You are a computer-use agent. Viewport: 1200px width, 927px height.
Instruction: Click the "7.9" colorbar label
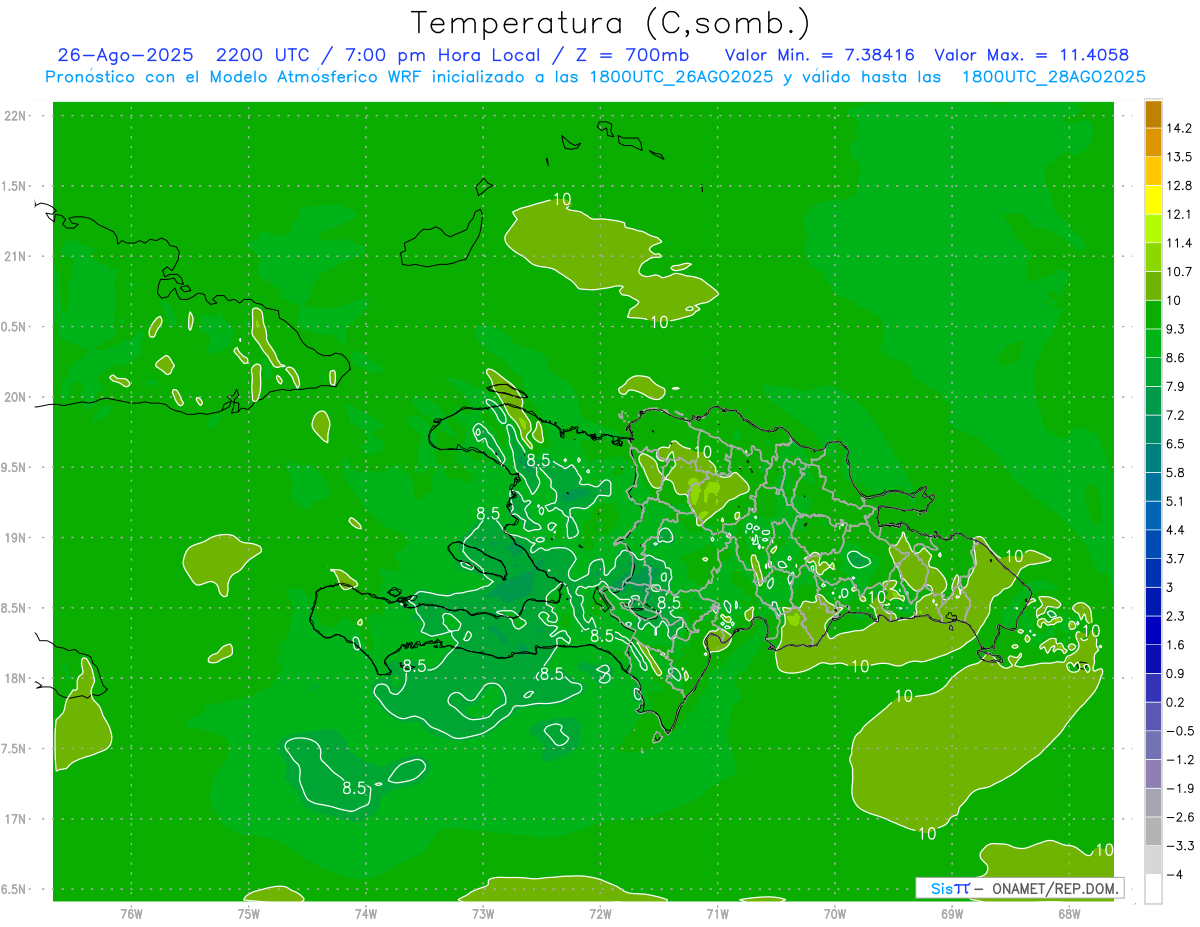pos(1177,386)
